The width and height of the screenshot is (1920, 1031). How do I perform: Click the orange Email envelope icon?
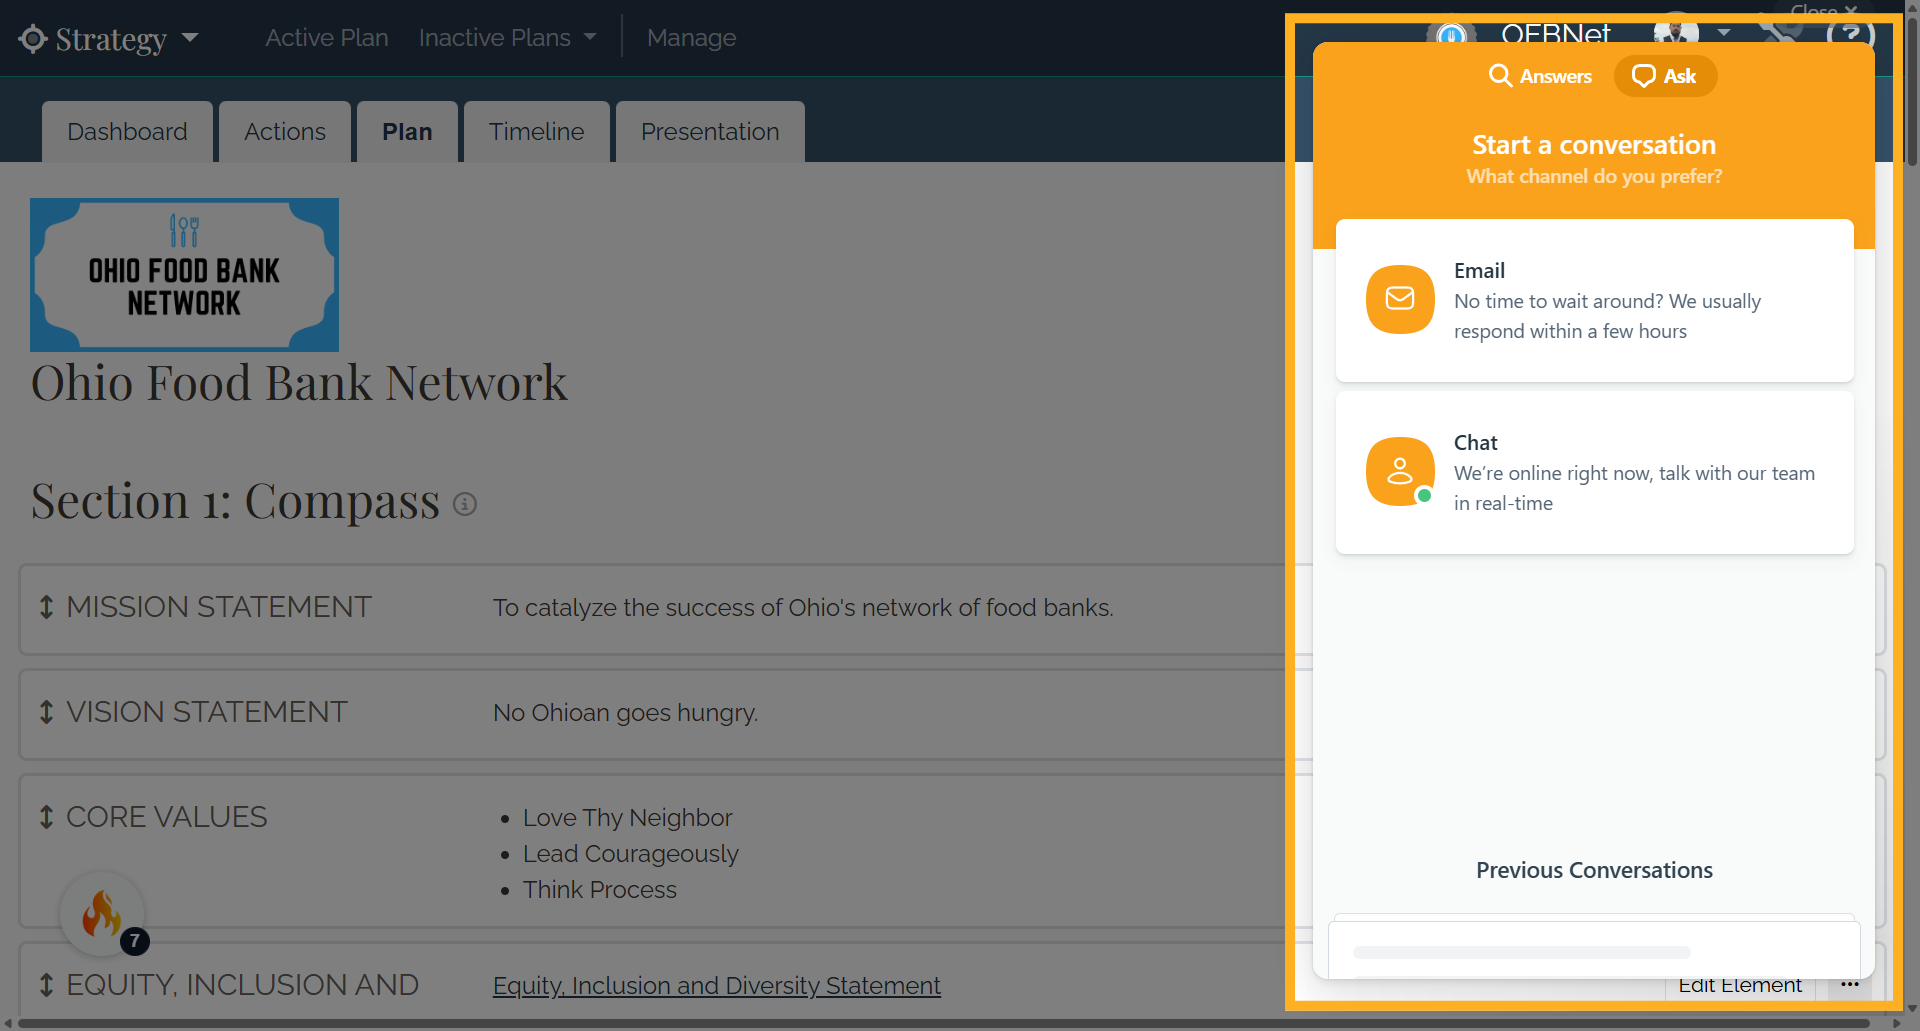[x=1400, y=299]
